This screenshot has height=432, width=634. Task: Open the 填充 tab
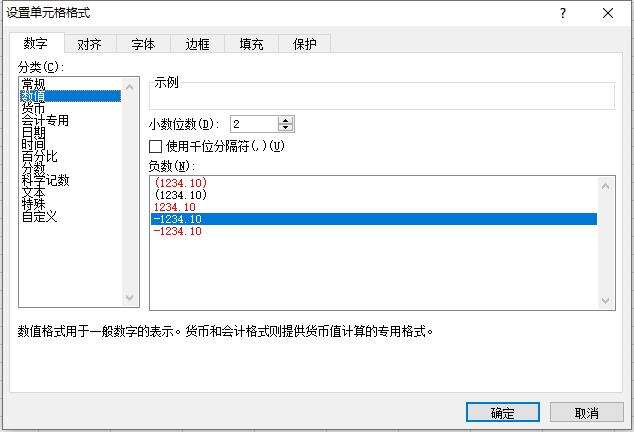pyautogui.click(x=251, y=44)
